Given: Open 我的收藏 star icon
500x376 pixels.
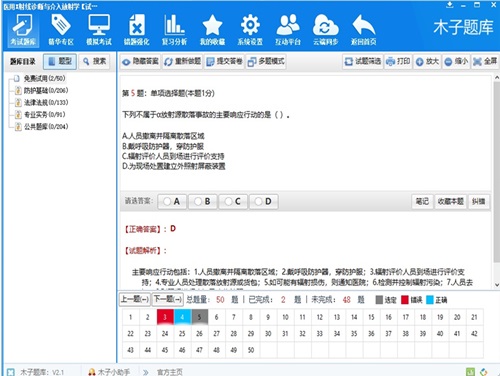Looking at the screenshot, I should click(212, 30).
